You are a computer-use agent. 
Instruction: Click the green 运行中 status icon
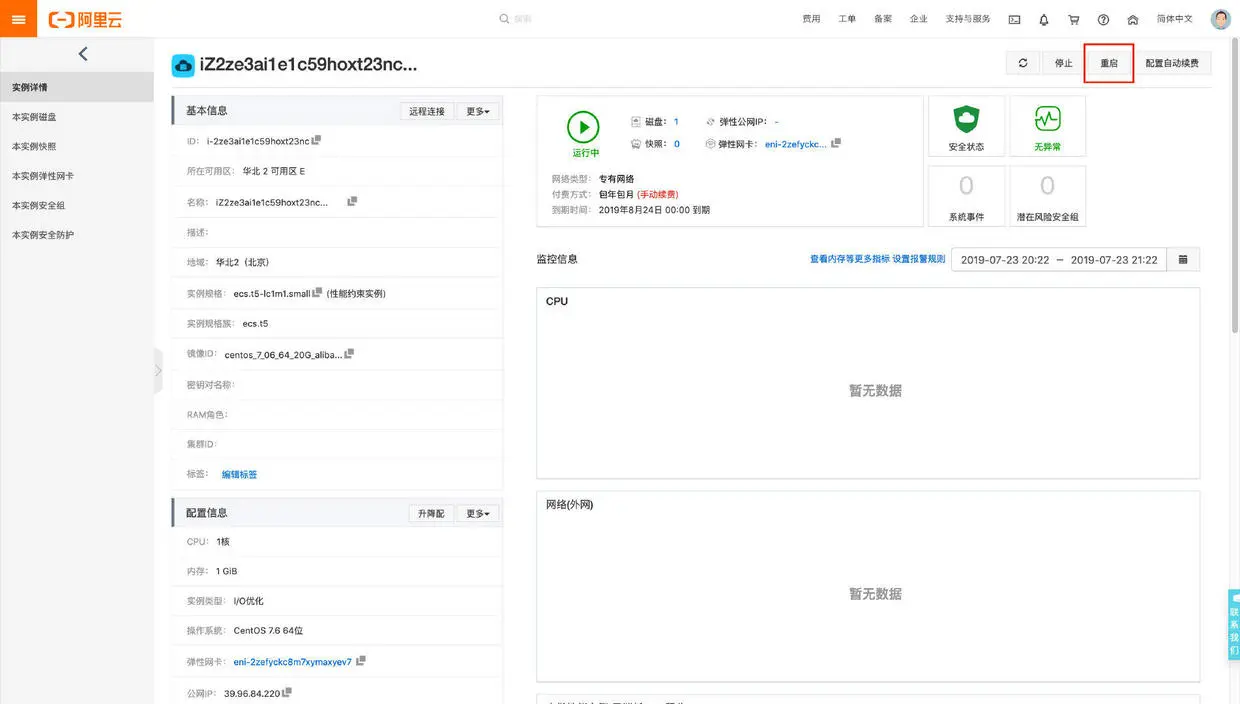pos(583,127)
